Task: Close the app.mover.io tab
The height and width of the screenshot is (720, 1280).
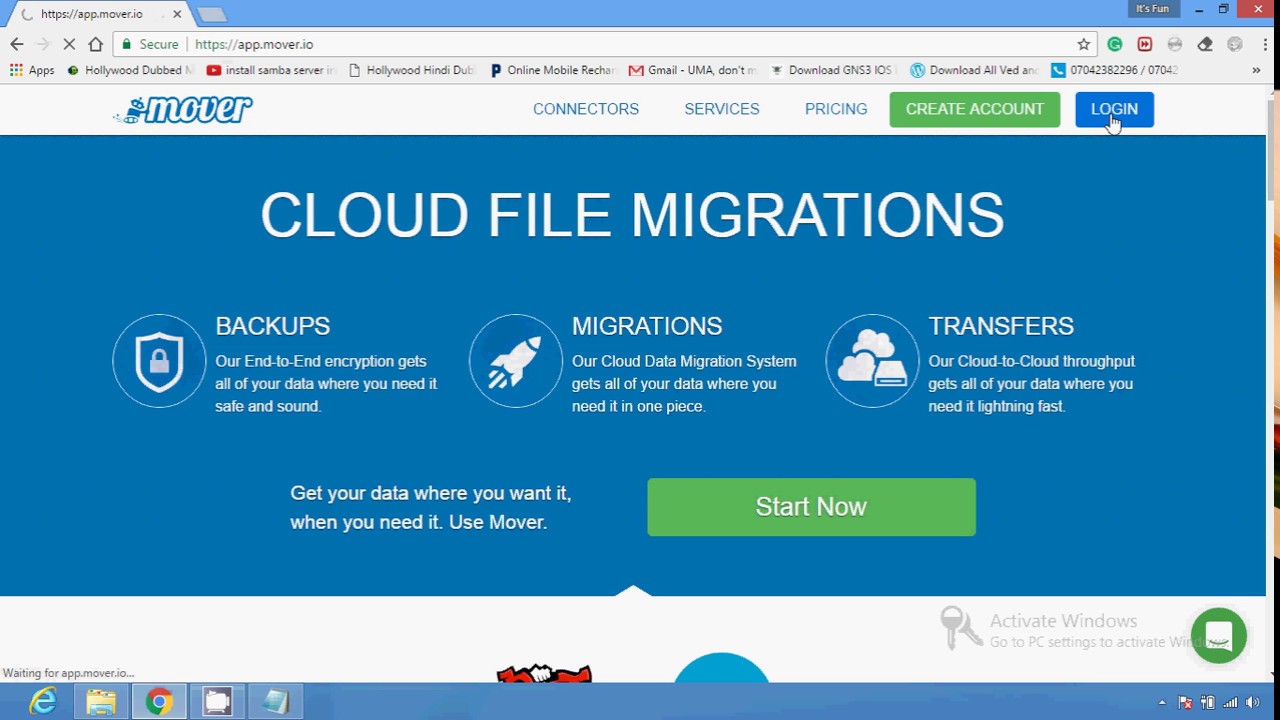Action: 177,14
